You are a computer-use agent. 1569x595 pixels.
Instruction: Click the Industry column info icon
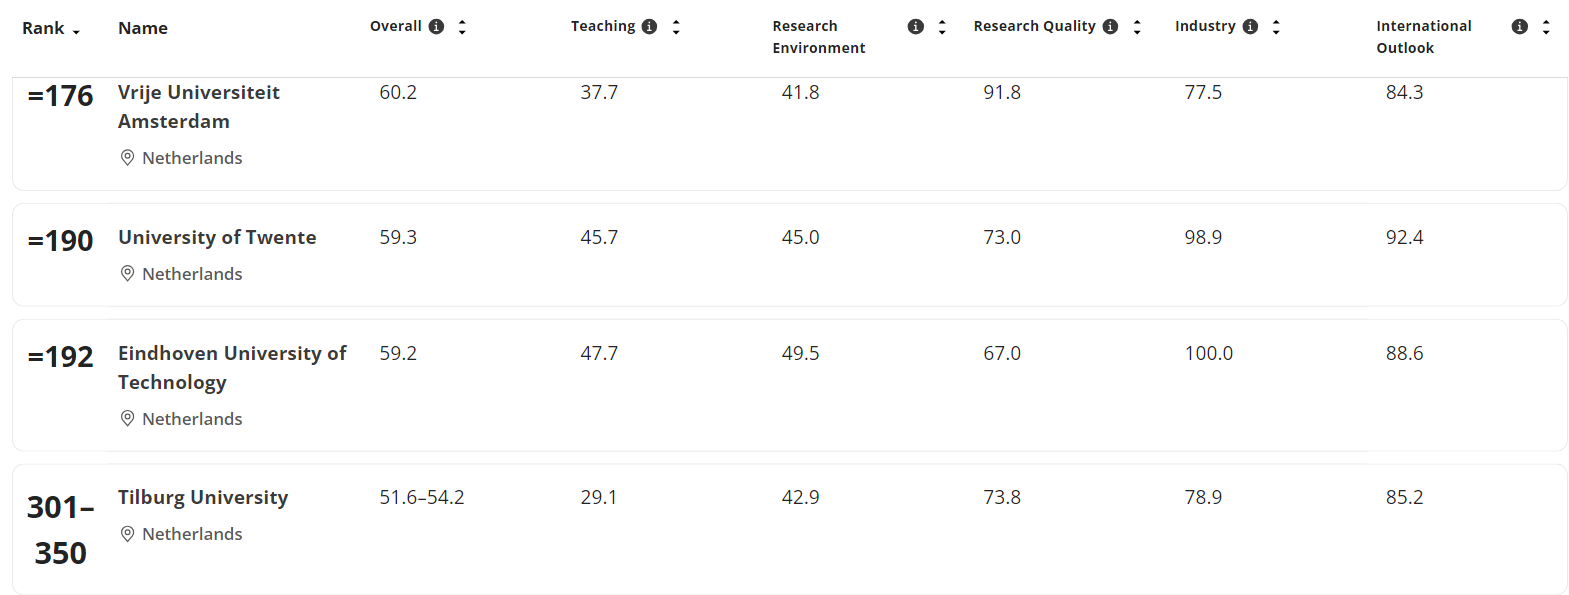click(1250, 27)
